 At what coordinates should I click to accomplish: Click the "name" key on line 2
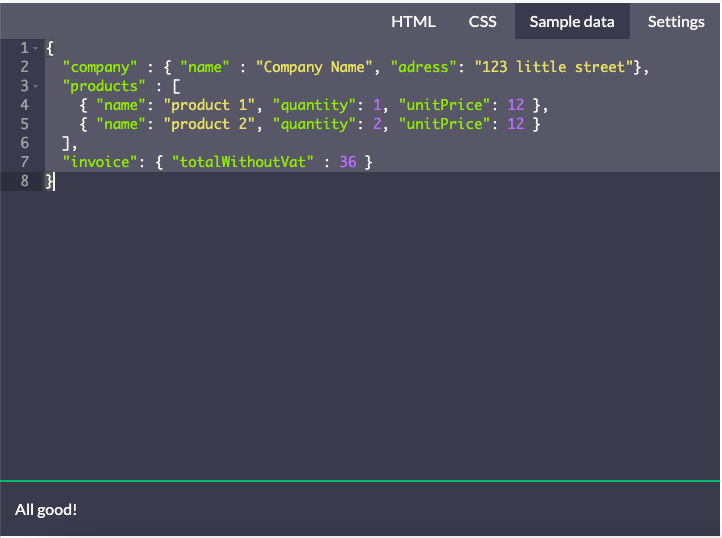[204, 67]
